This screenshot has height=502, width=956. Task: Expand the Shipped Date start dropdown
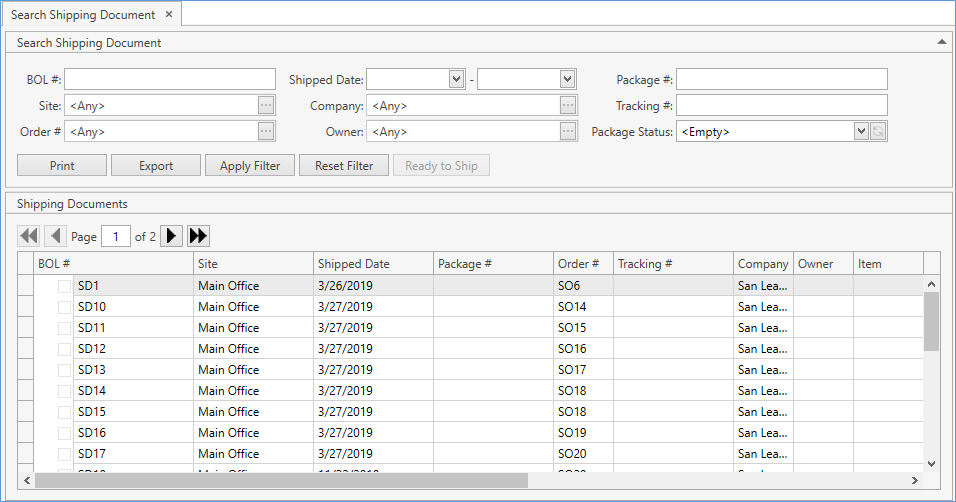point(457,79)
